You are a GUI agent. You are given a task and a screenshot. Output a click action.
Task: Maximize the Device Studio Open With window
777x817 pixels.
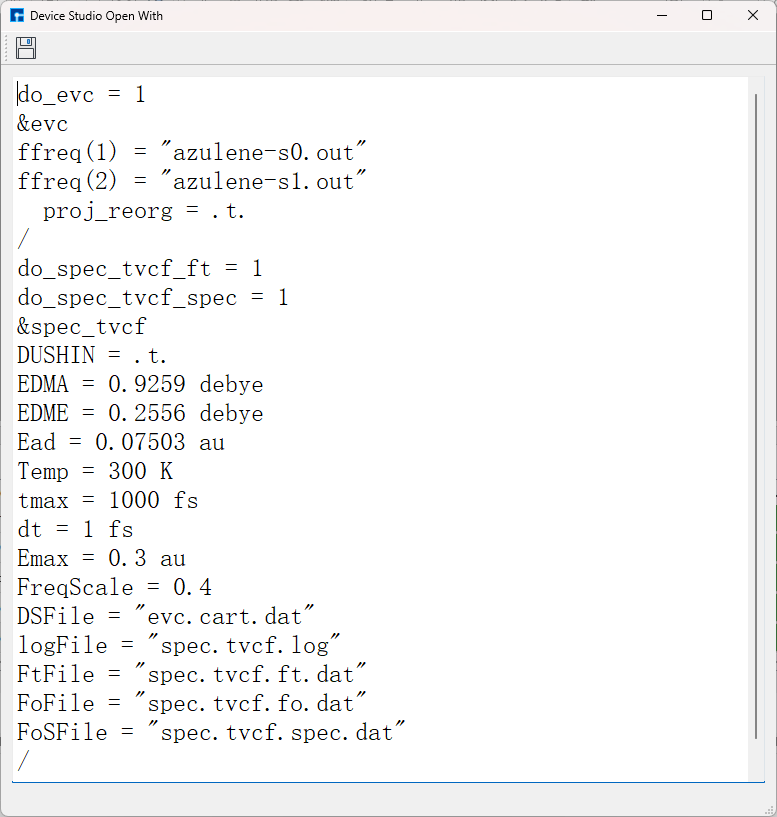point(707,16)
